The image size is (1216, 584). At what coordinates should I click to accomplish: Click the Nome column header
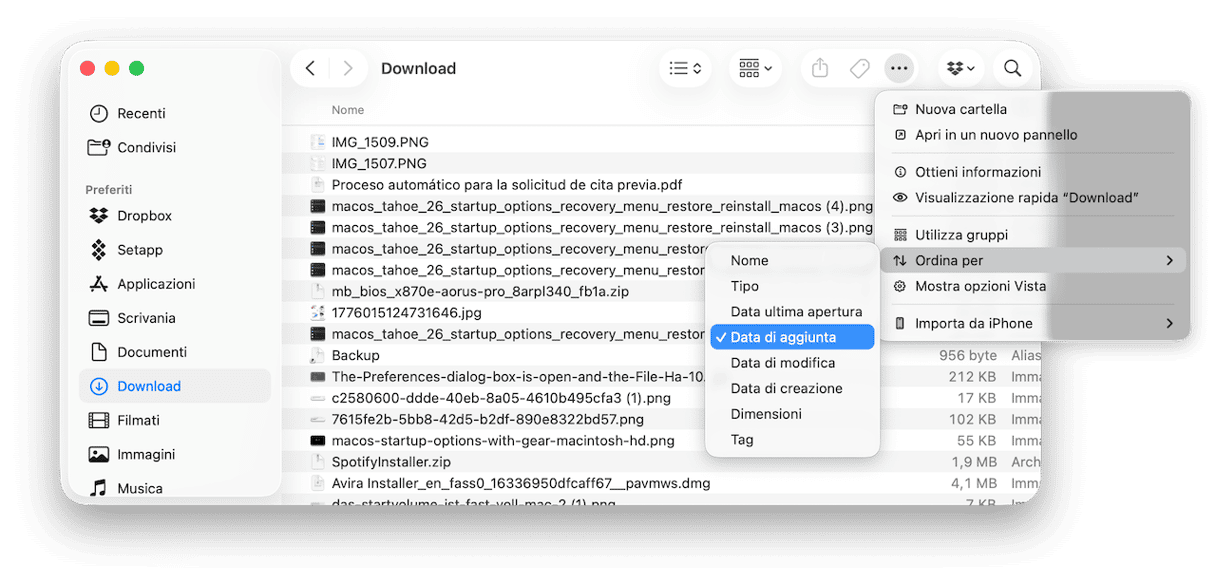click(x=348, y=110)
